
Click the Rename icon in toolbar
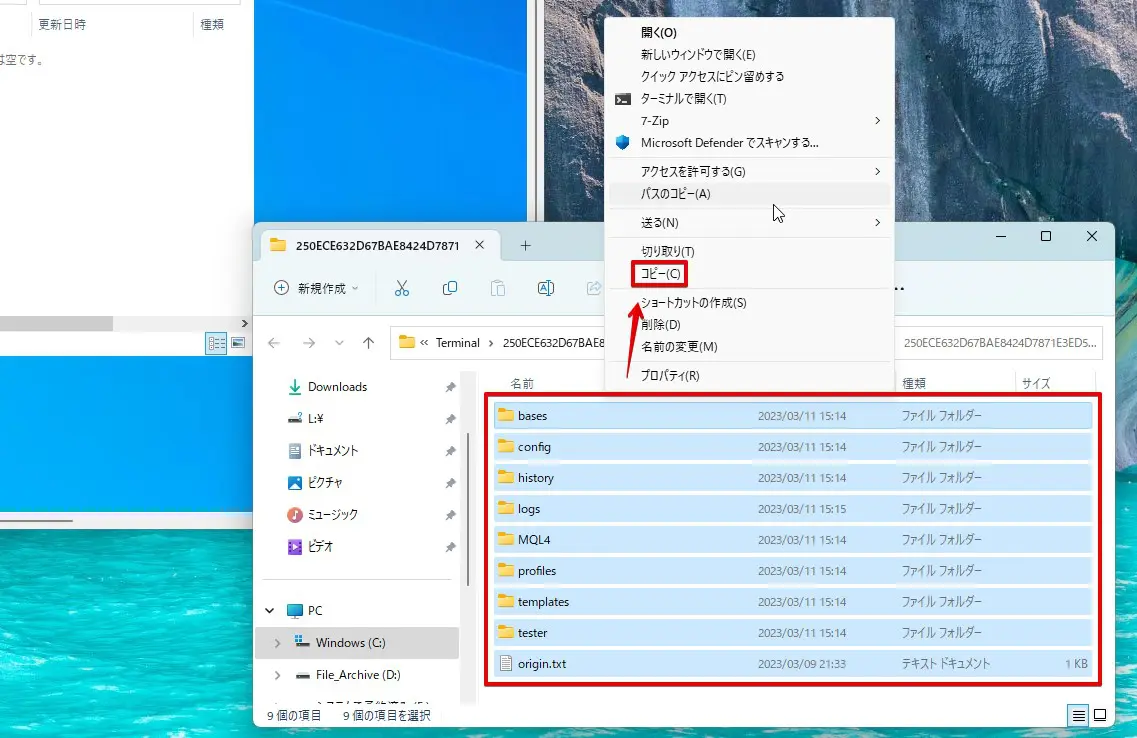pyautogui.click(x=546, y=288)
